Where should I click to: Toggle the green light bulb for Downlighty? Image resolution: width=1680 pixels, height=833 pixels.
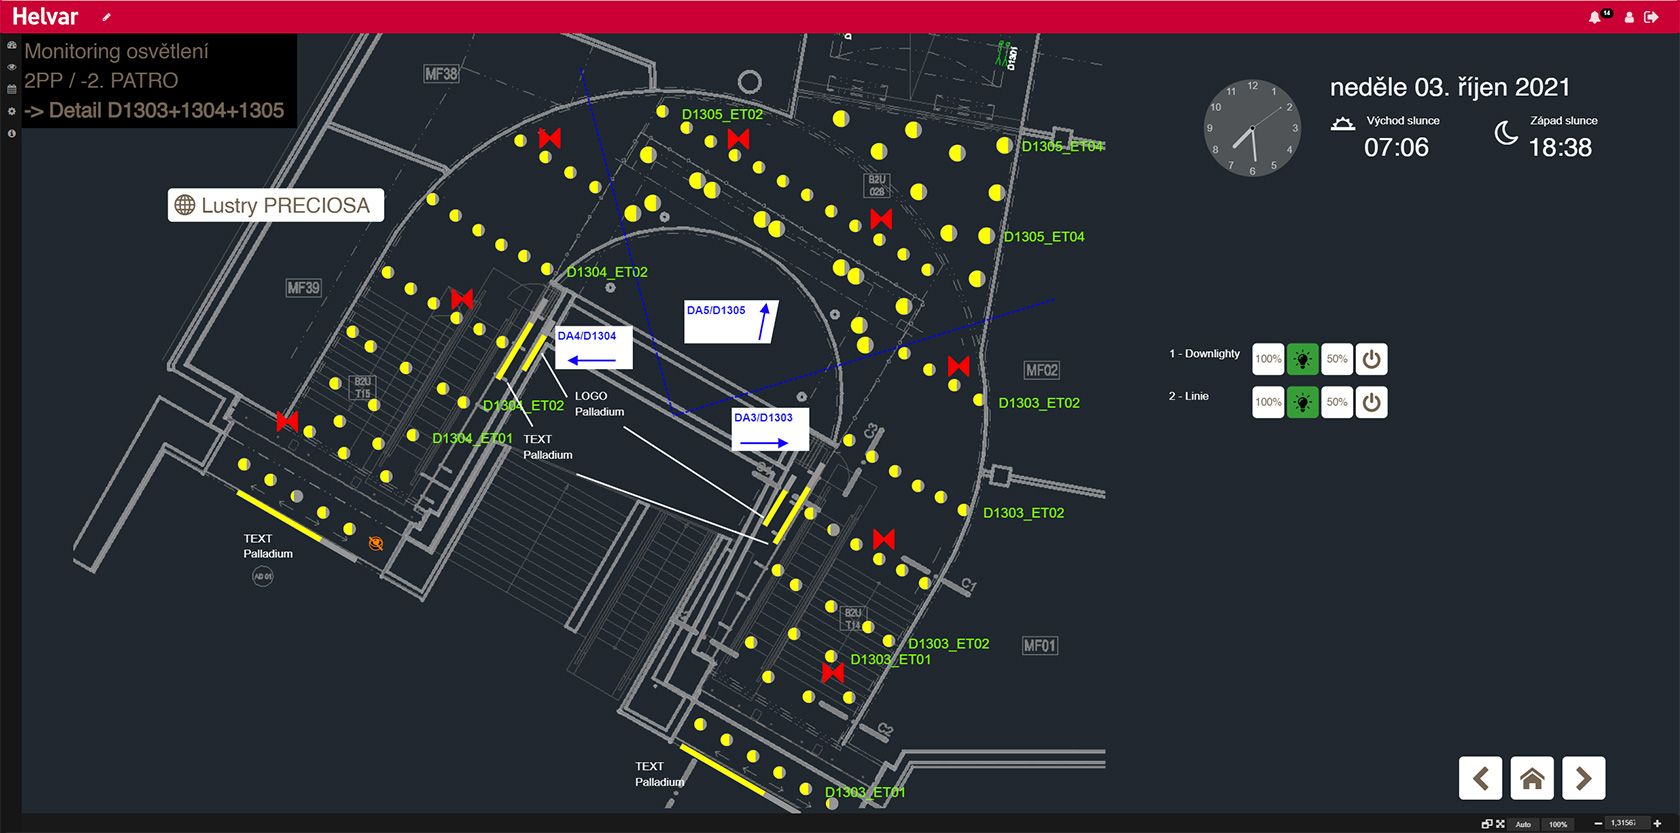(x=1302, y=359)
